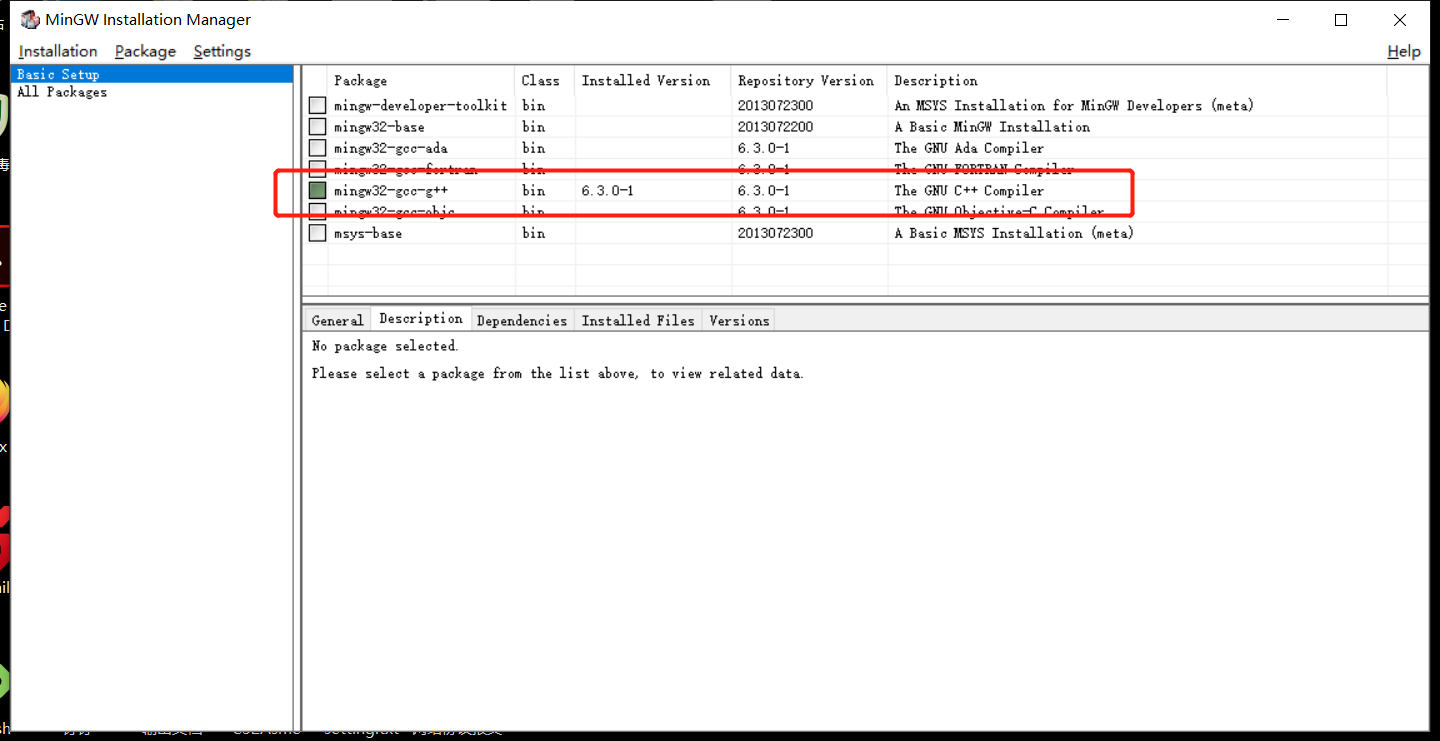Close the MinGW Installation Manager window
The image size is (1440, 741).
(1400, 20)
